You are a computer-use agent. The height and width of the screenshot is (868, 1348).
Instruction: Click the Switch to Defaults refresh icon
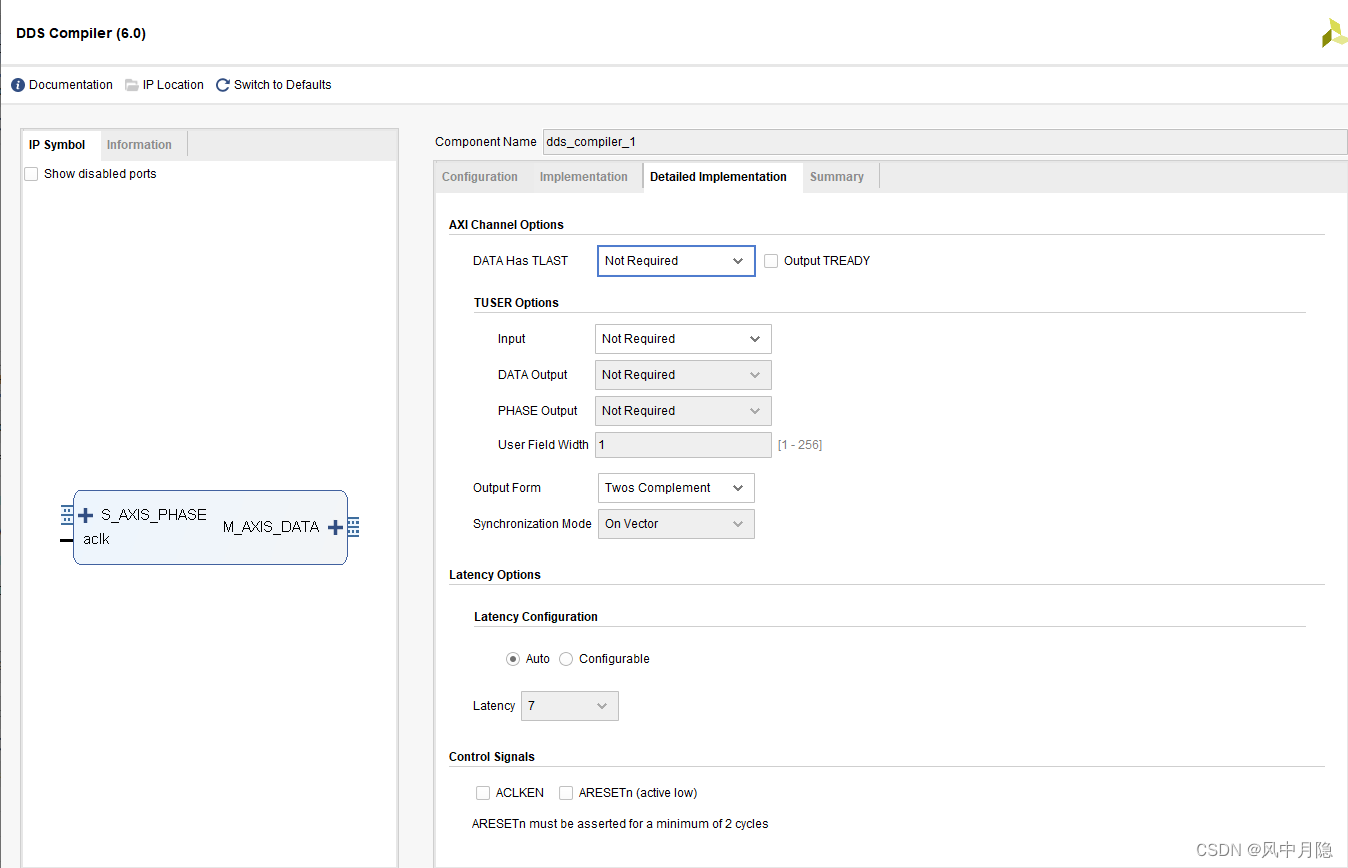coord(223,85)
